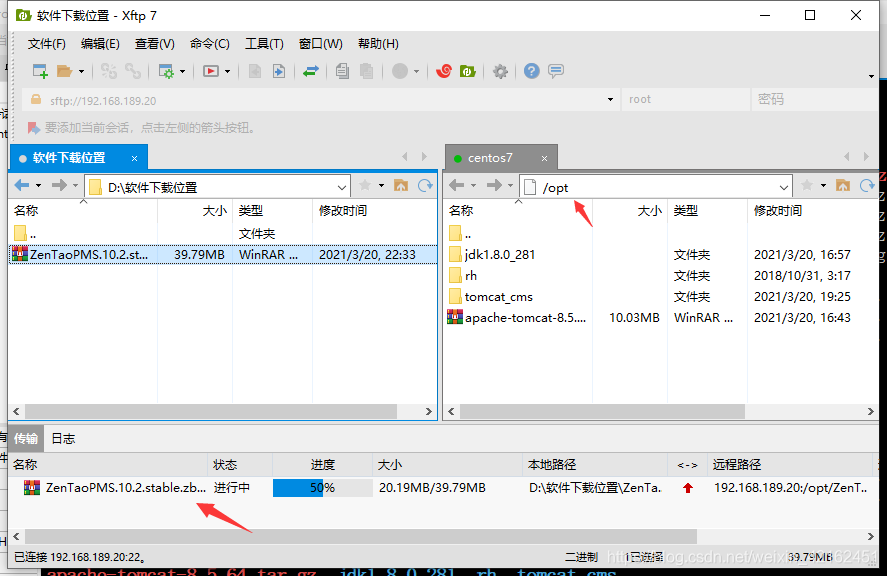This screenshot has width=887, height=576.
Task: Click the new file document toolbar icon
Action: coord(255,71)
